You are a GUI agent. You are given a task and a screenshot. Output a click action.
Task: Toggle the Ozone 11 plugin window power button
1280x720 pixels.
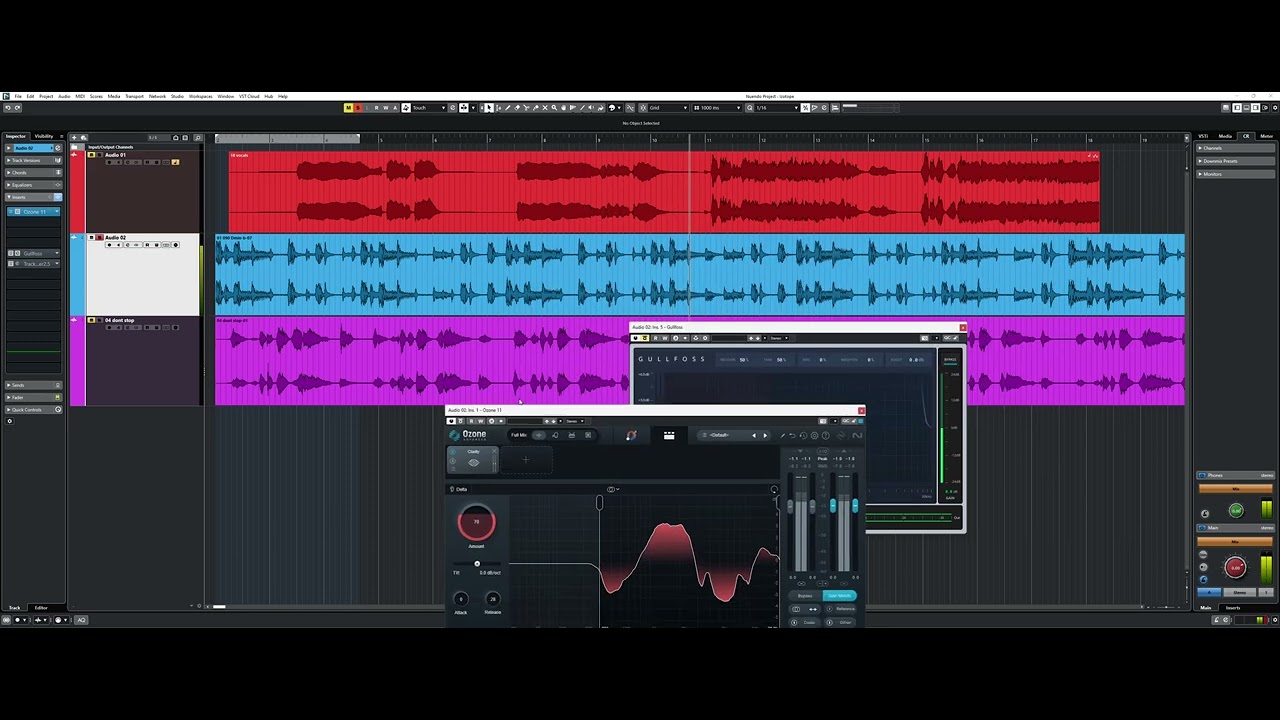451,421
